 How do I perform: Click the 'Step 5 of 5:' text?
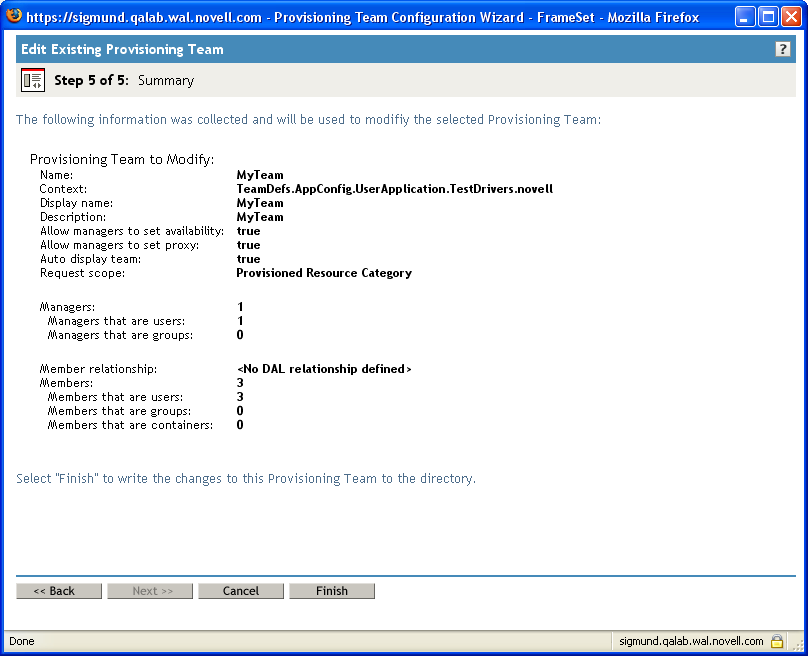pyautogui.click(x=92, y=80)
